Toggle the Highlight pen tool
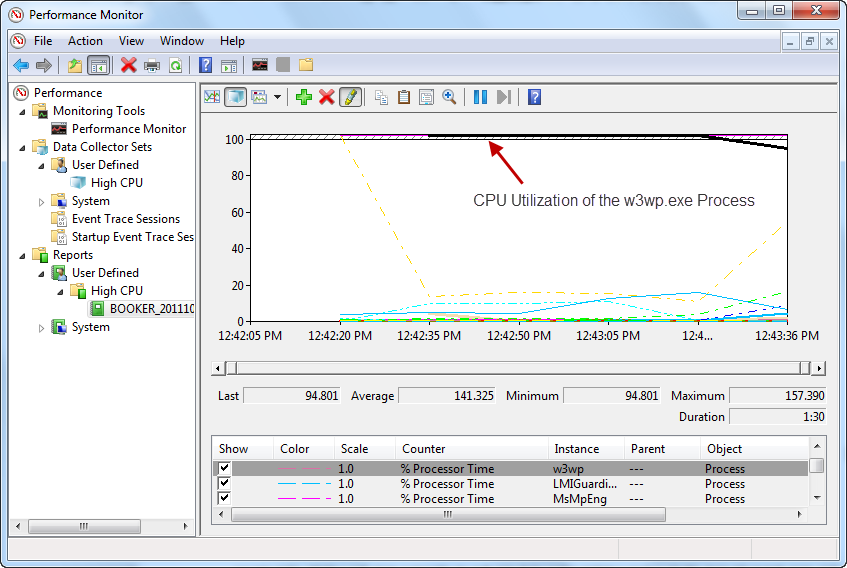Image resolution: width=847 pixels, height=568 pixels. (349, 97)
